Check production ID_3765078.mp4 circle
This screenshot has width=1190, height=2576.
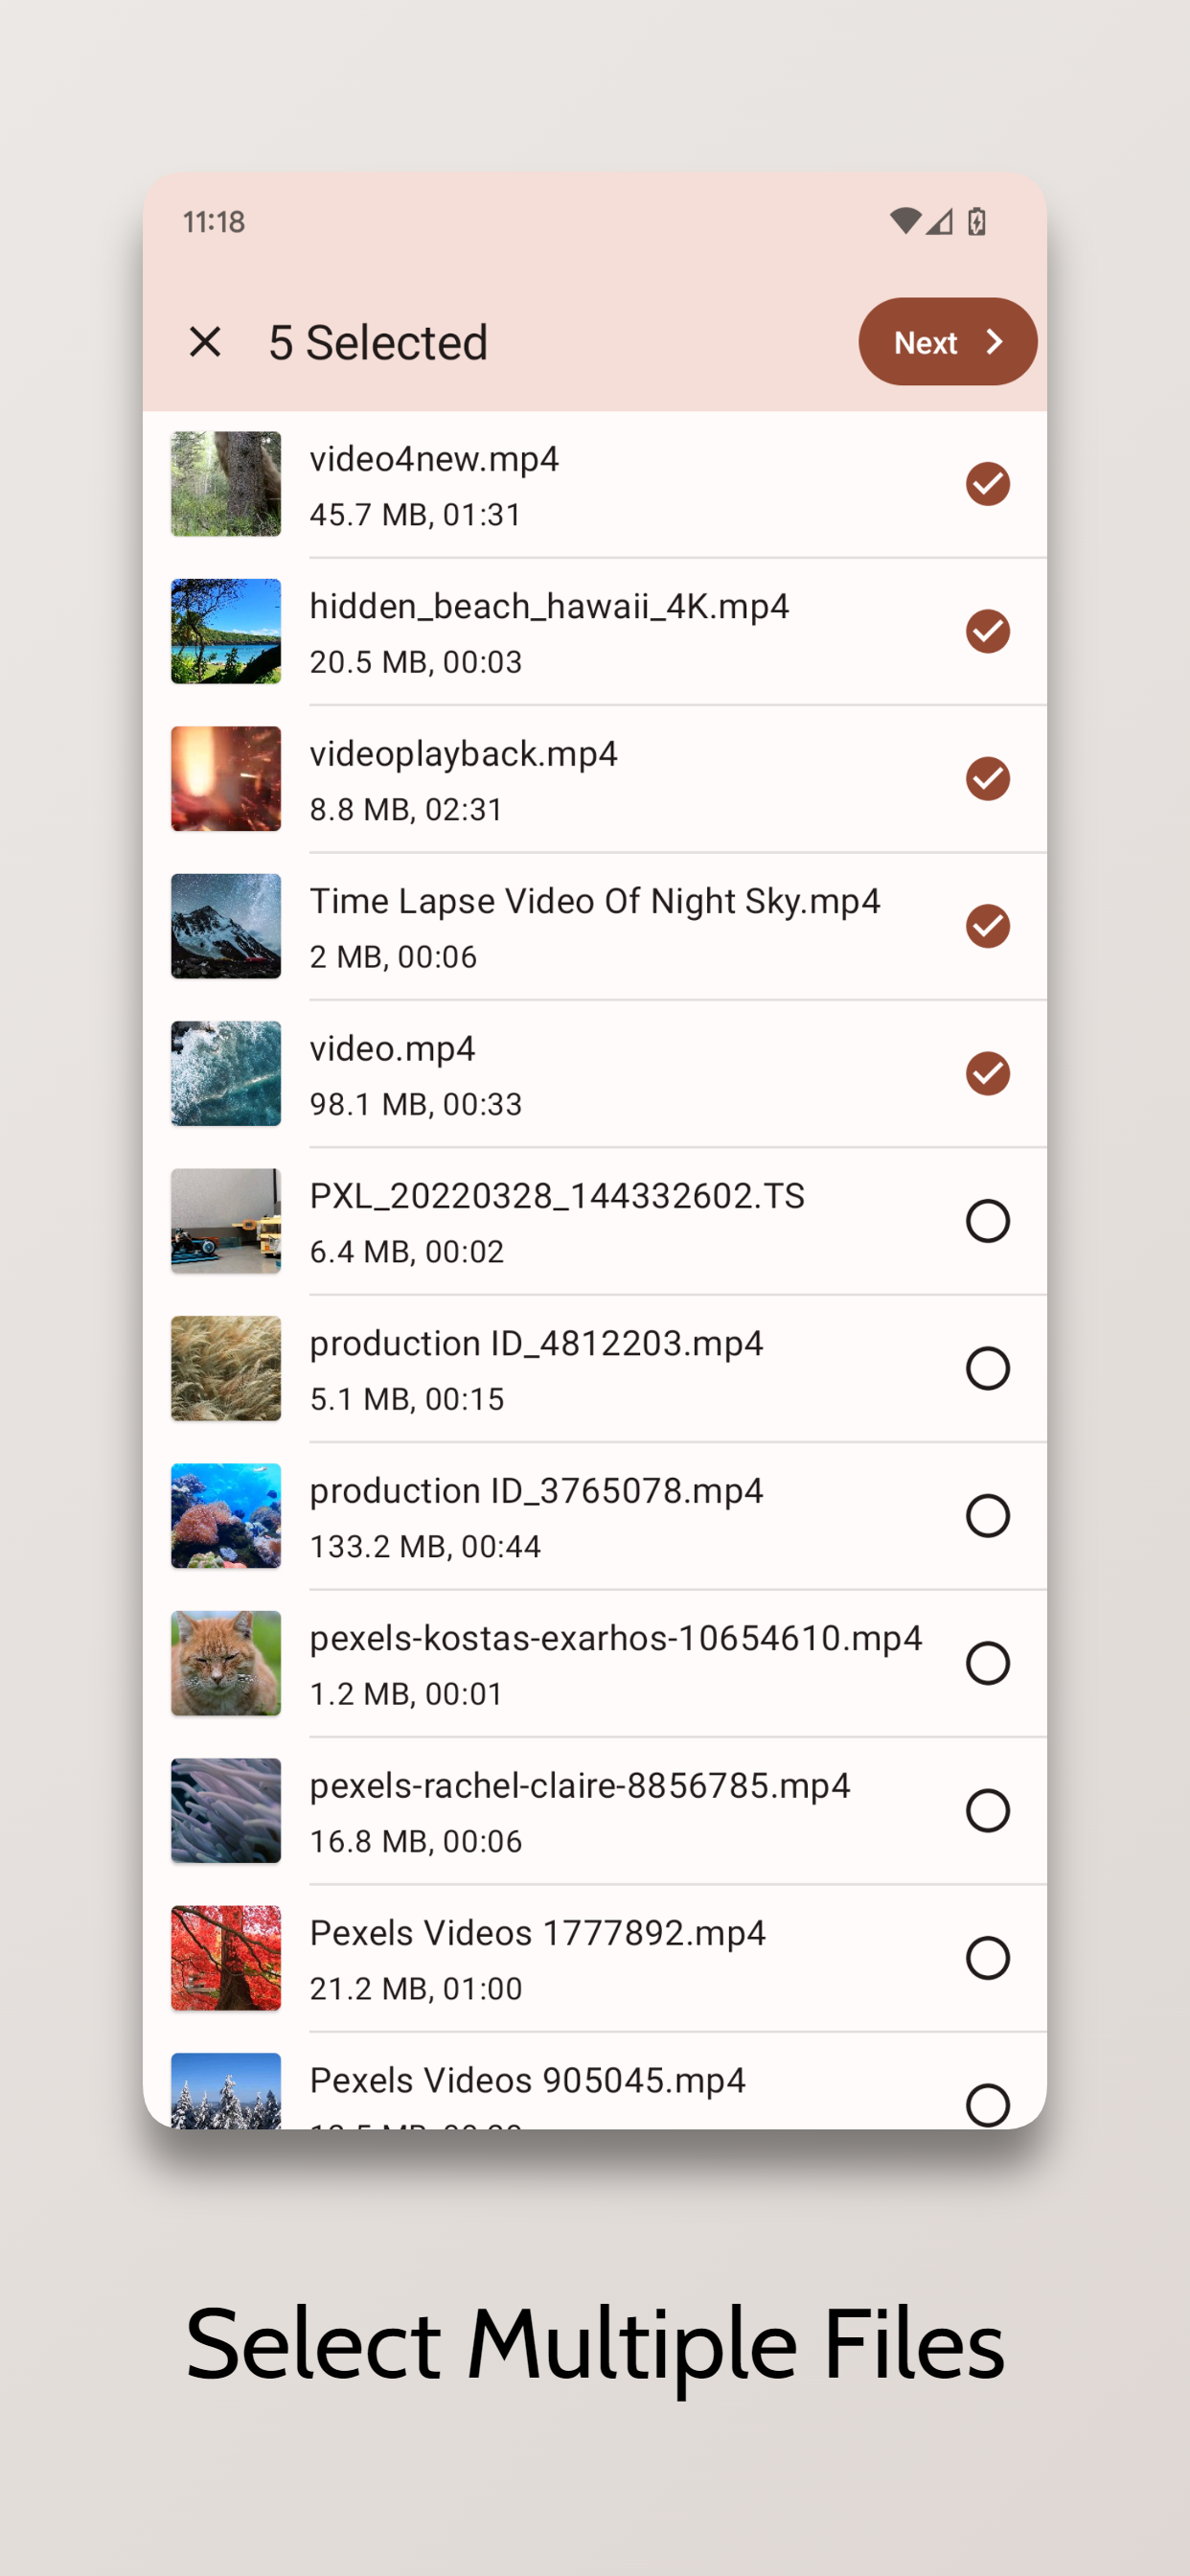(987, 1516)
